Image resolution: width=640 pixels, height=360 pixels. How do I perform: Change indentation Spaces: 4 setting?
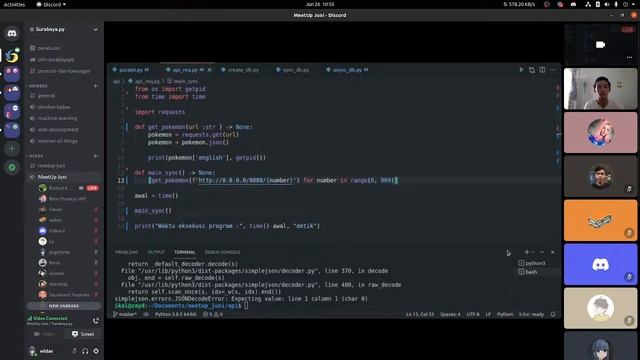pos(450,314)
